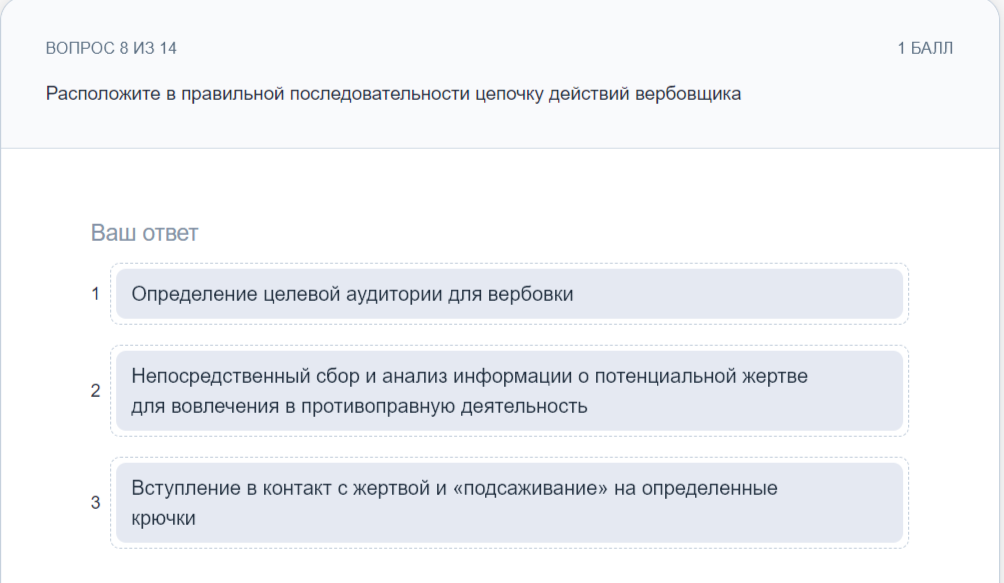
Task: Click the "1 БАЛЛ" score label
Action: coord(925,48)
